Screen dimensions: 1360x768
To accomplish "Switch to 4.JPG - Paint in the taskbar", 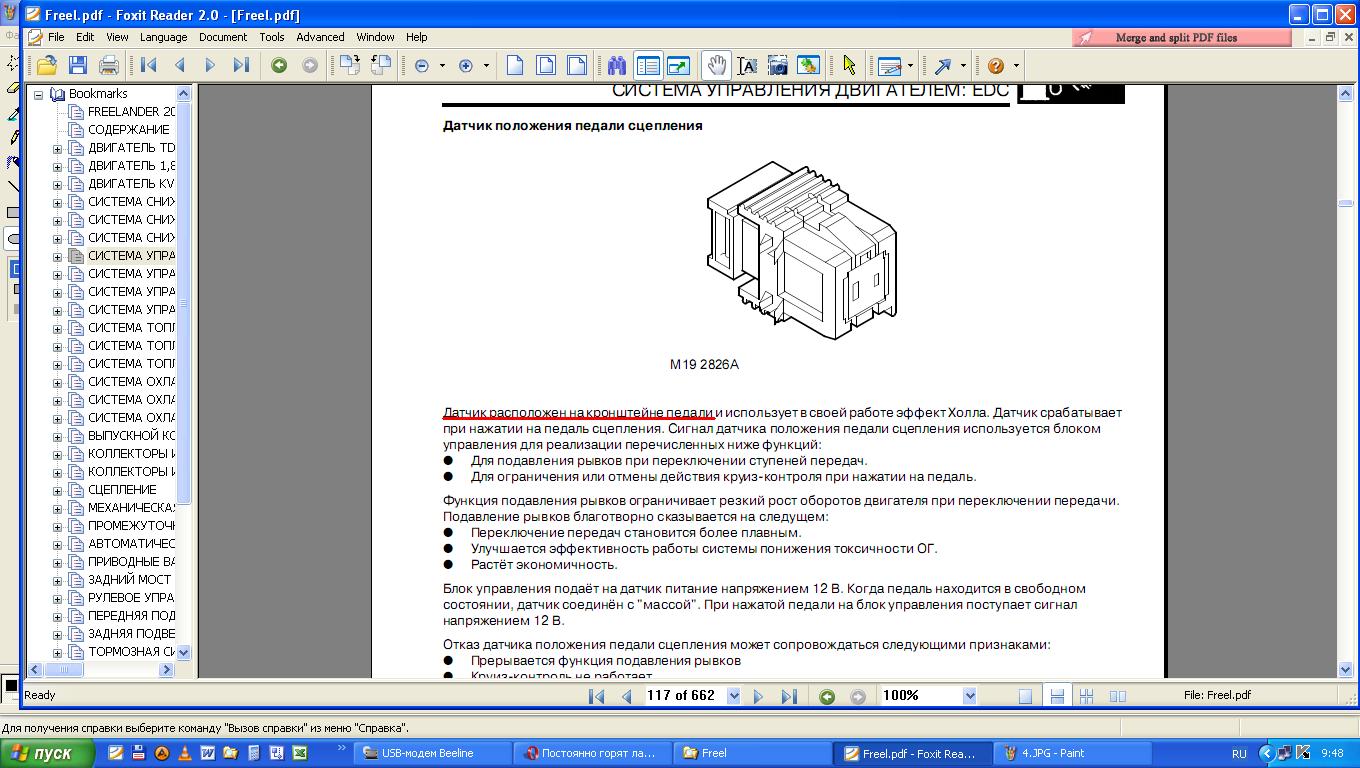I will [1073, 753].
